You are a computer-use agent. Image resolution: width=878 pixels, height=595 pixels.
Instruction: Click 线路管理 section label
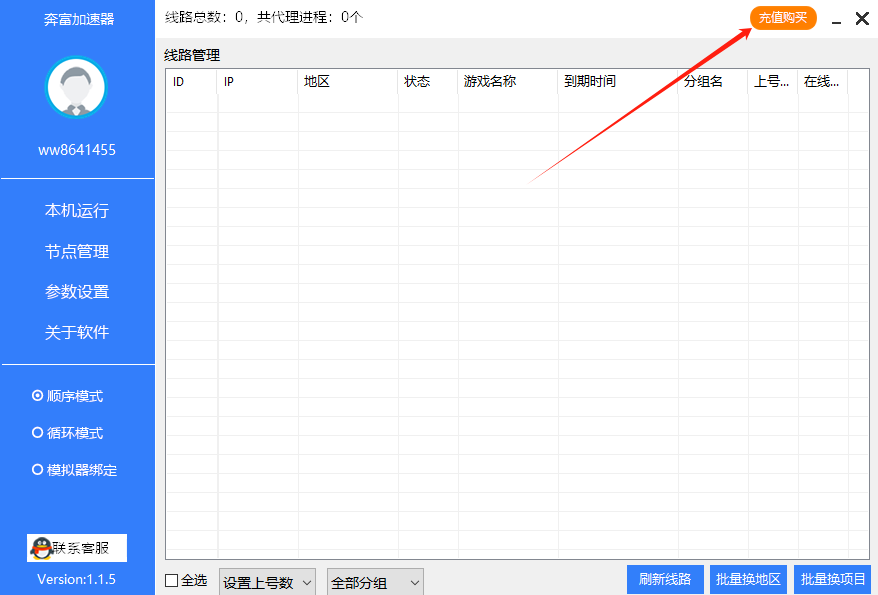click(x=192, y=55)
